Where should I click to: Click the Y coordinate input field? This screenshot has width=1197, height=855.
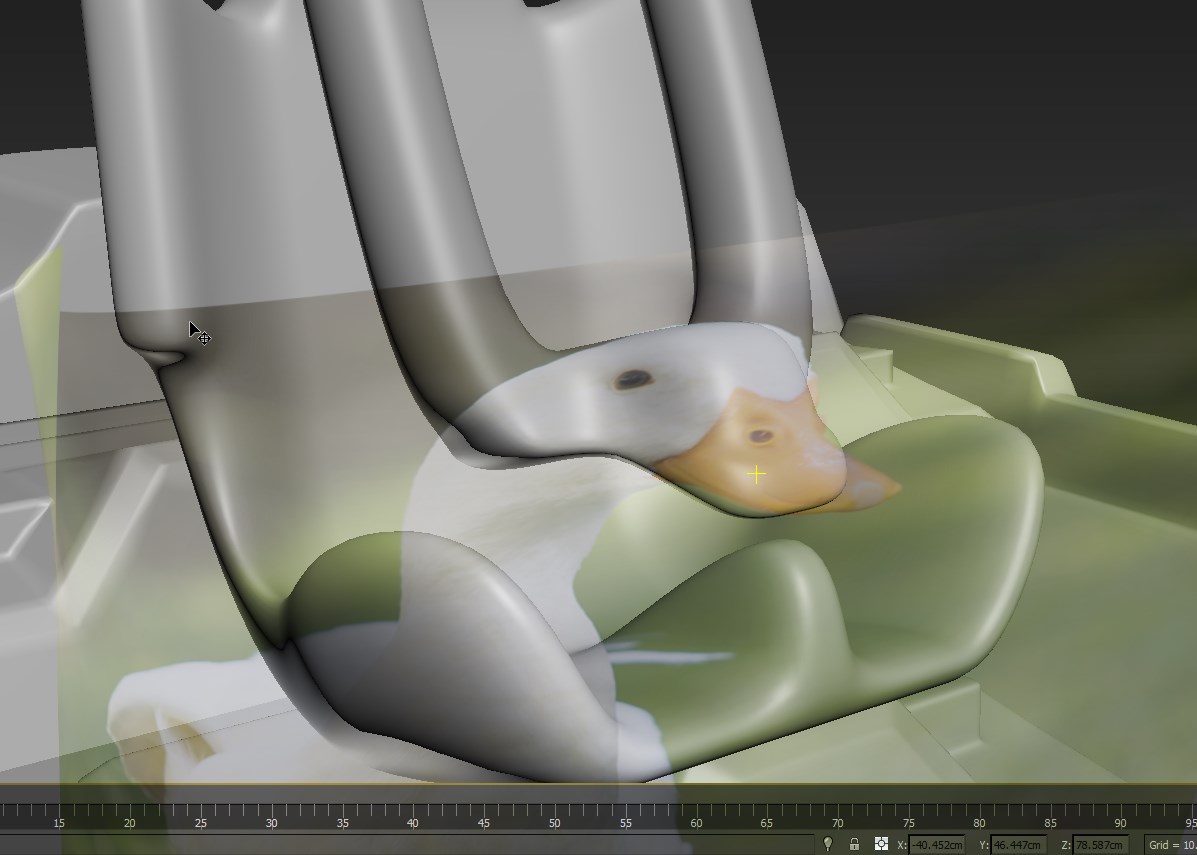point(1018,845)
